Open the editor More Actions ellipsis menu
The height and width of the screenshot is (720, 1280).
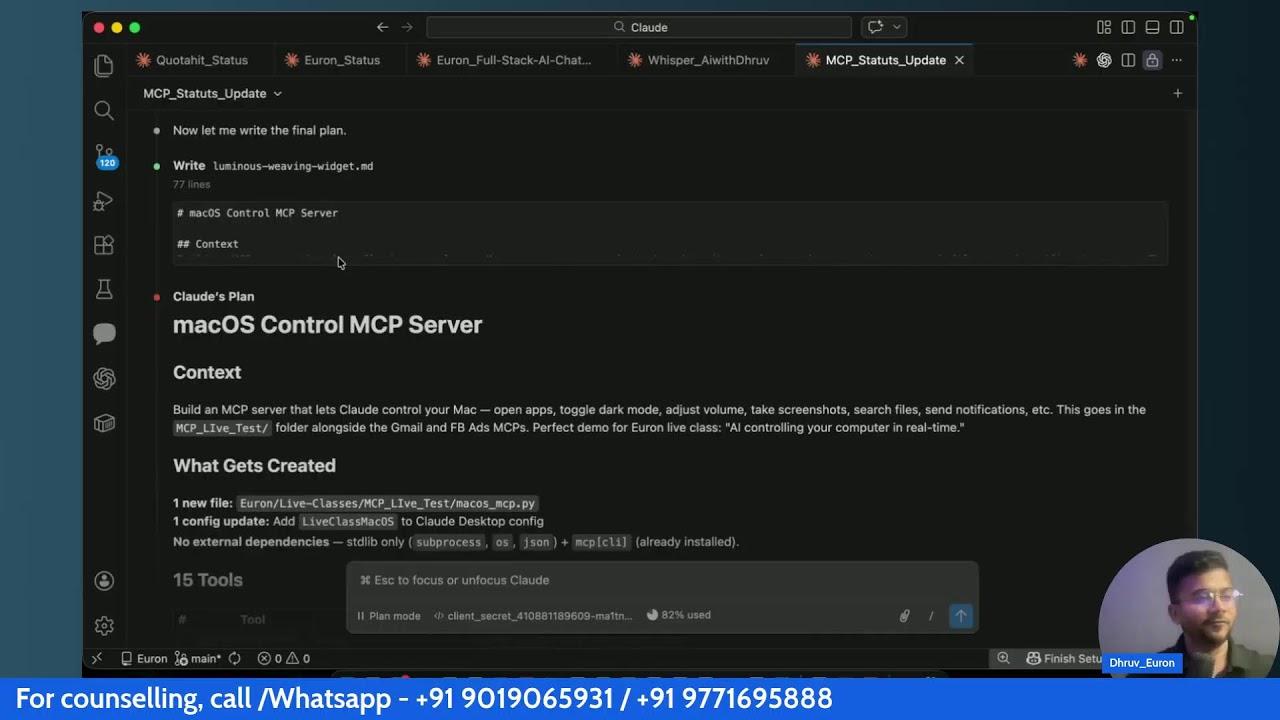coord(1177,60)
